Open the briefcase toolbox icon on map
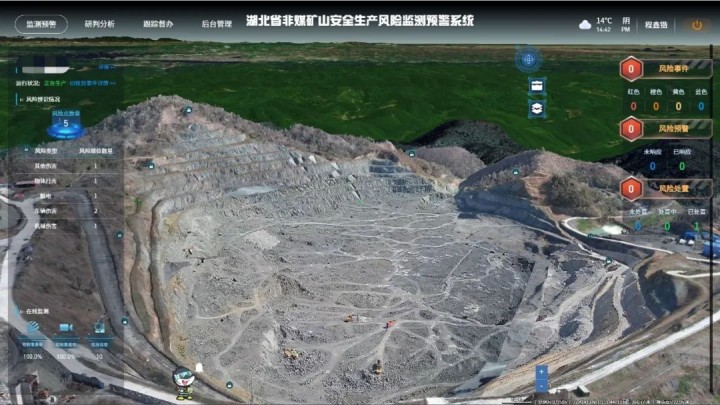Viewport: 720px width, 405px height. [537, 86]
